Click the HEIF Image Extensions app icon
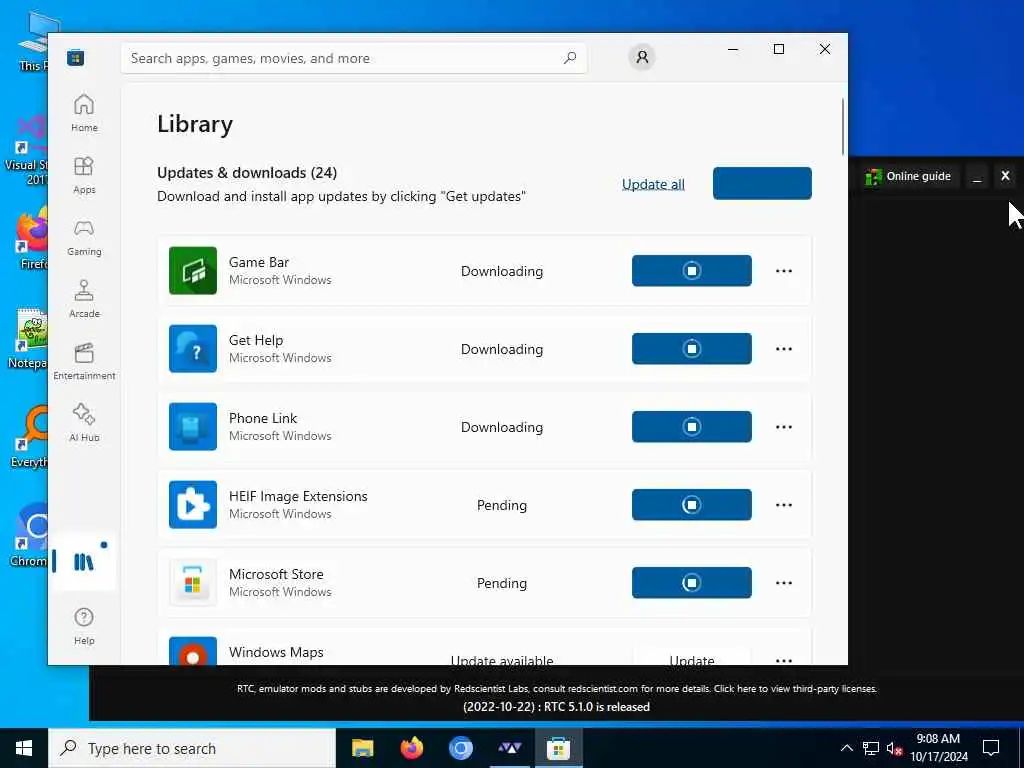Viewport: 1024px width, 768px height. [x=193, y=505]
